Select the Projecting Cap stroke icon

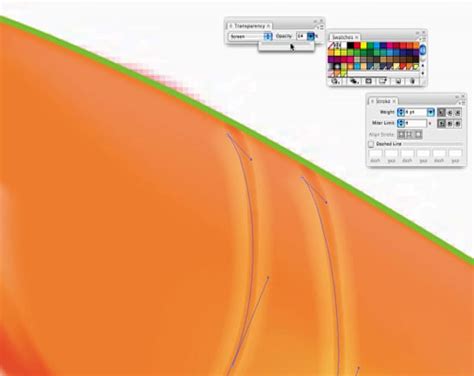pyautogui.click(x=458, y=113)
